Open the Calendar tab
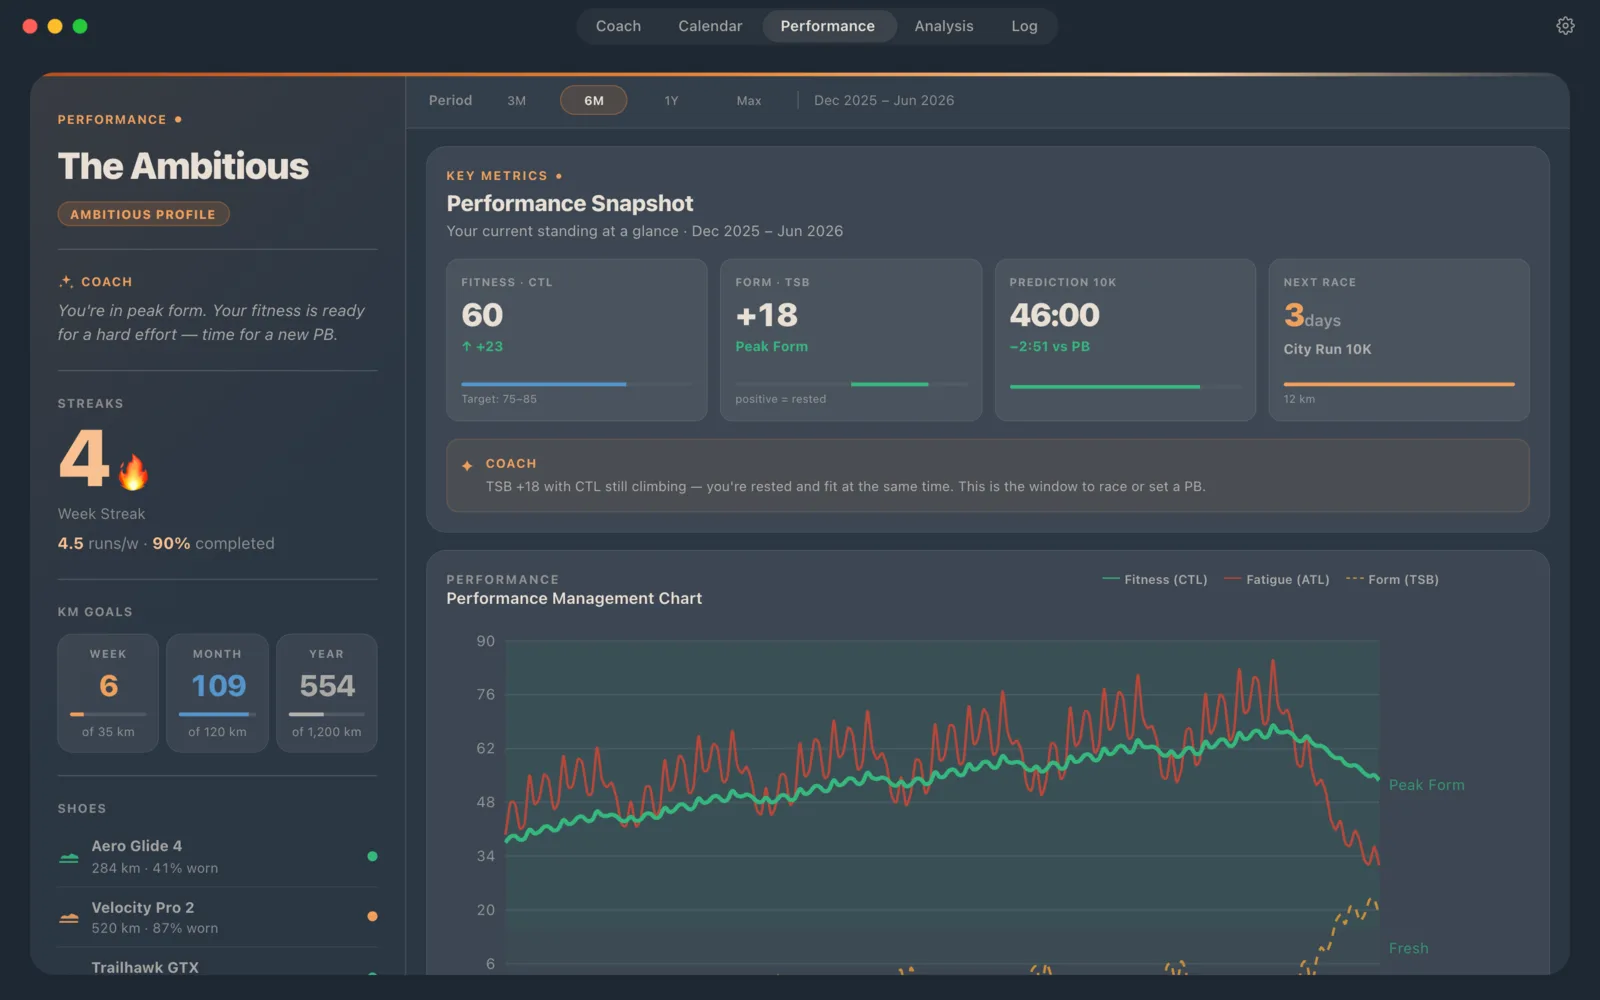The height and width of the screenshot is (1000, 1600). (710, 26)
